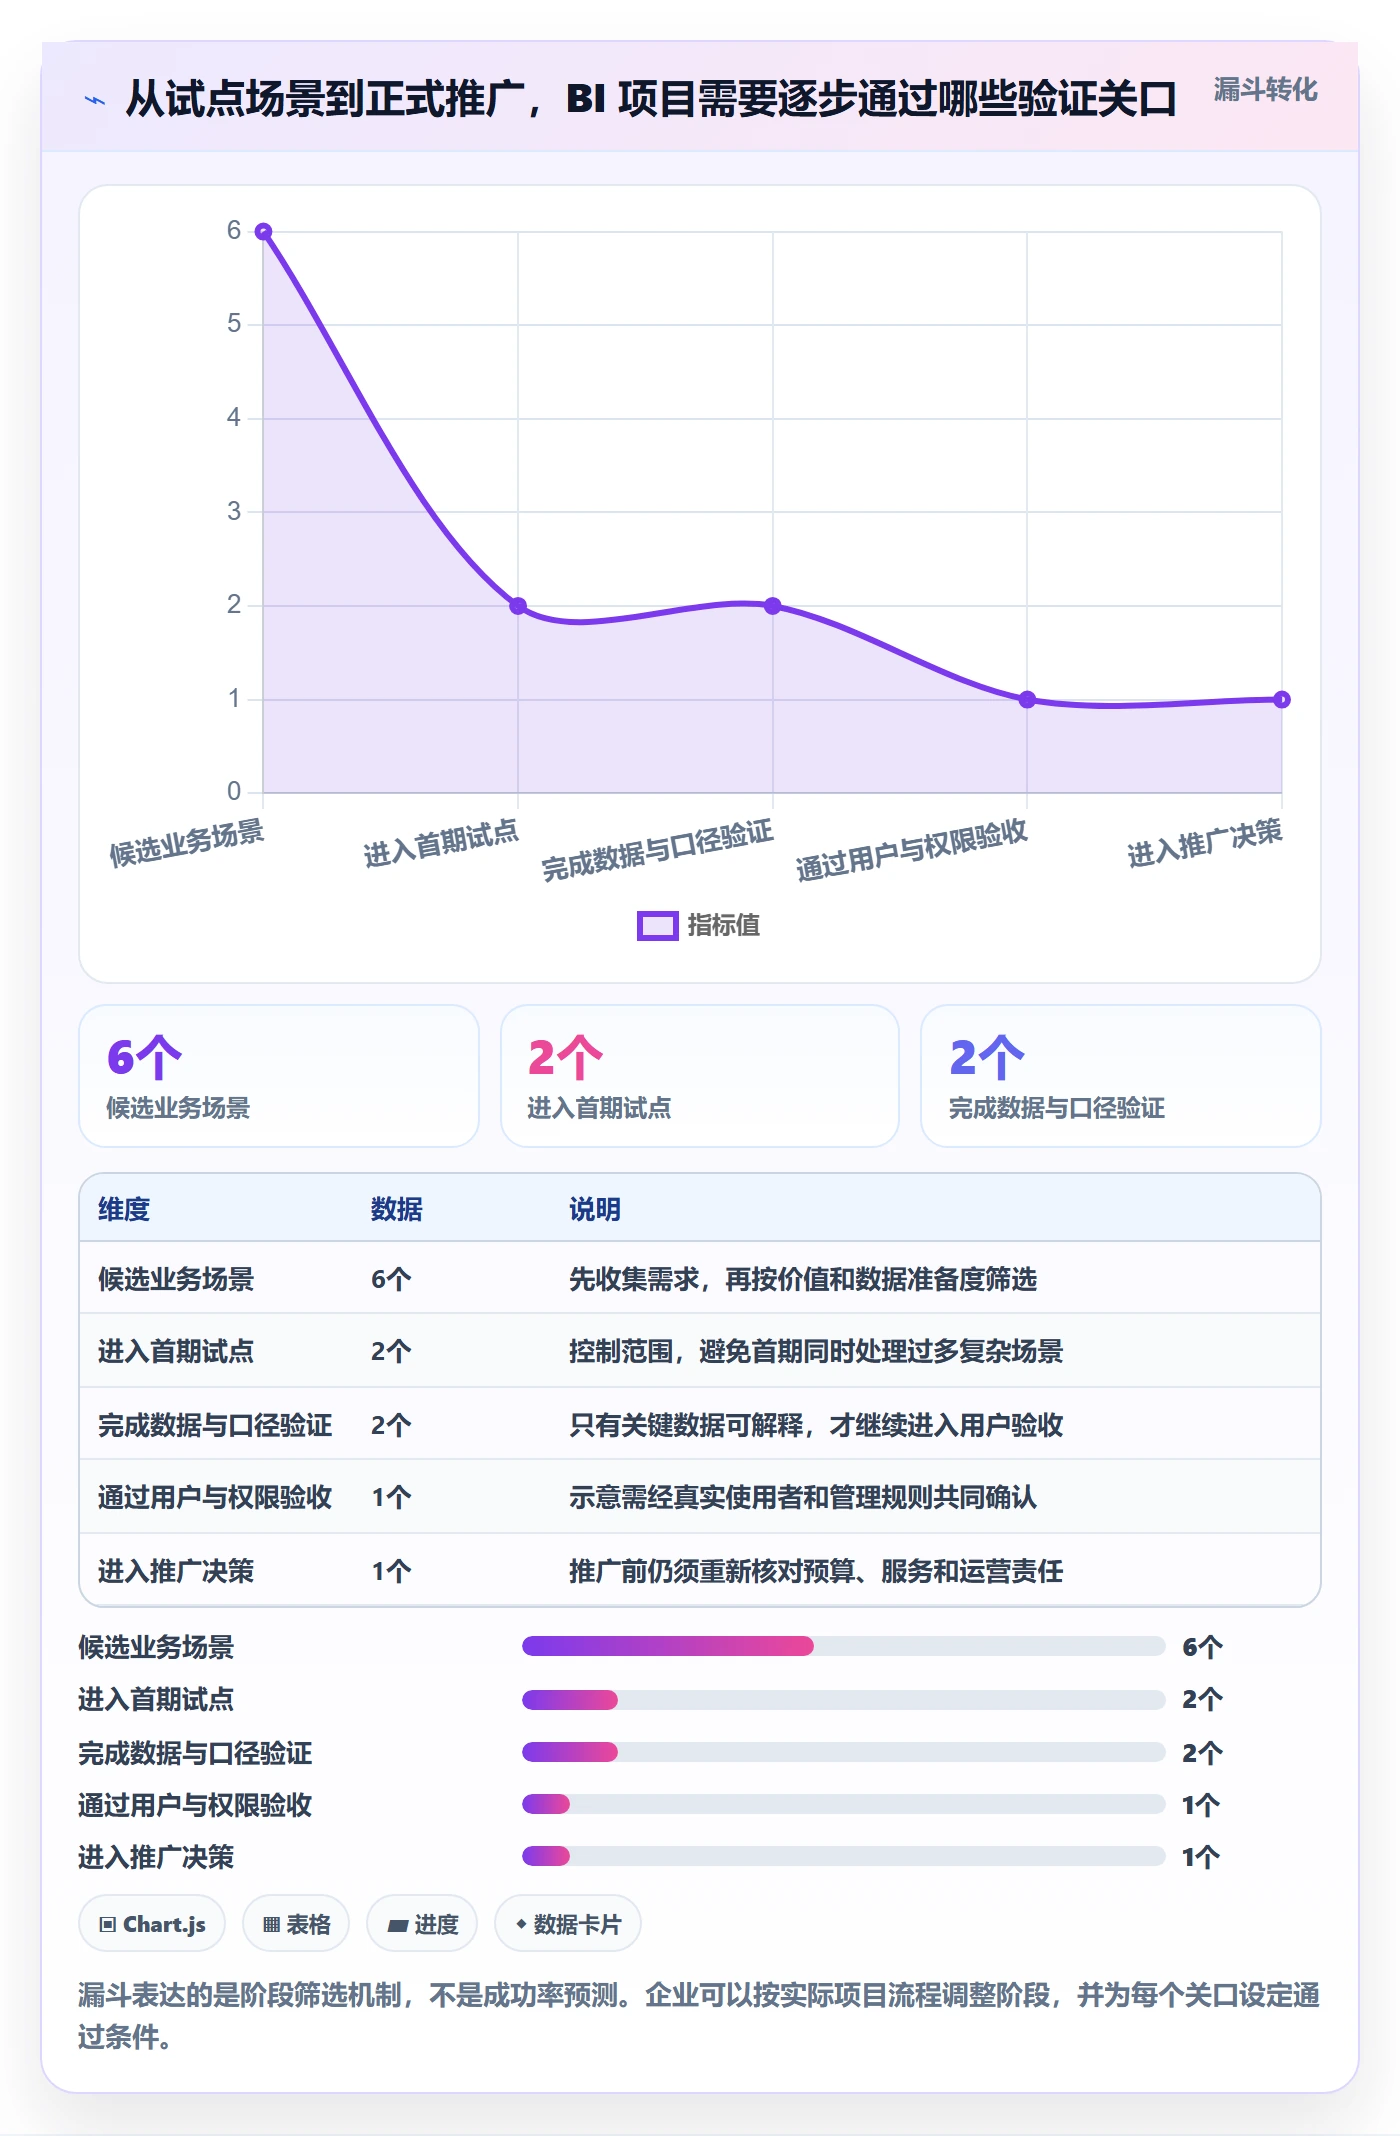Image resolution: width=1400 pixels, height=2136 pixels.
Task: Click the 候选业务场景 x-axis label
Action: point(187,842)
